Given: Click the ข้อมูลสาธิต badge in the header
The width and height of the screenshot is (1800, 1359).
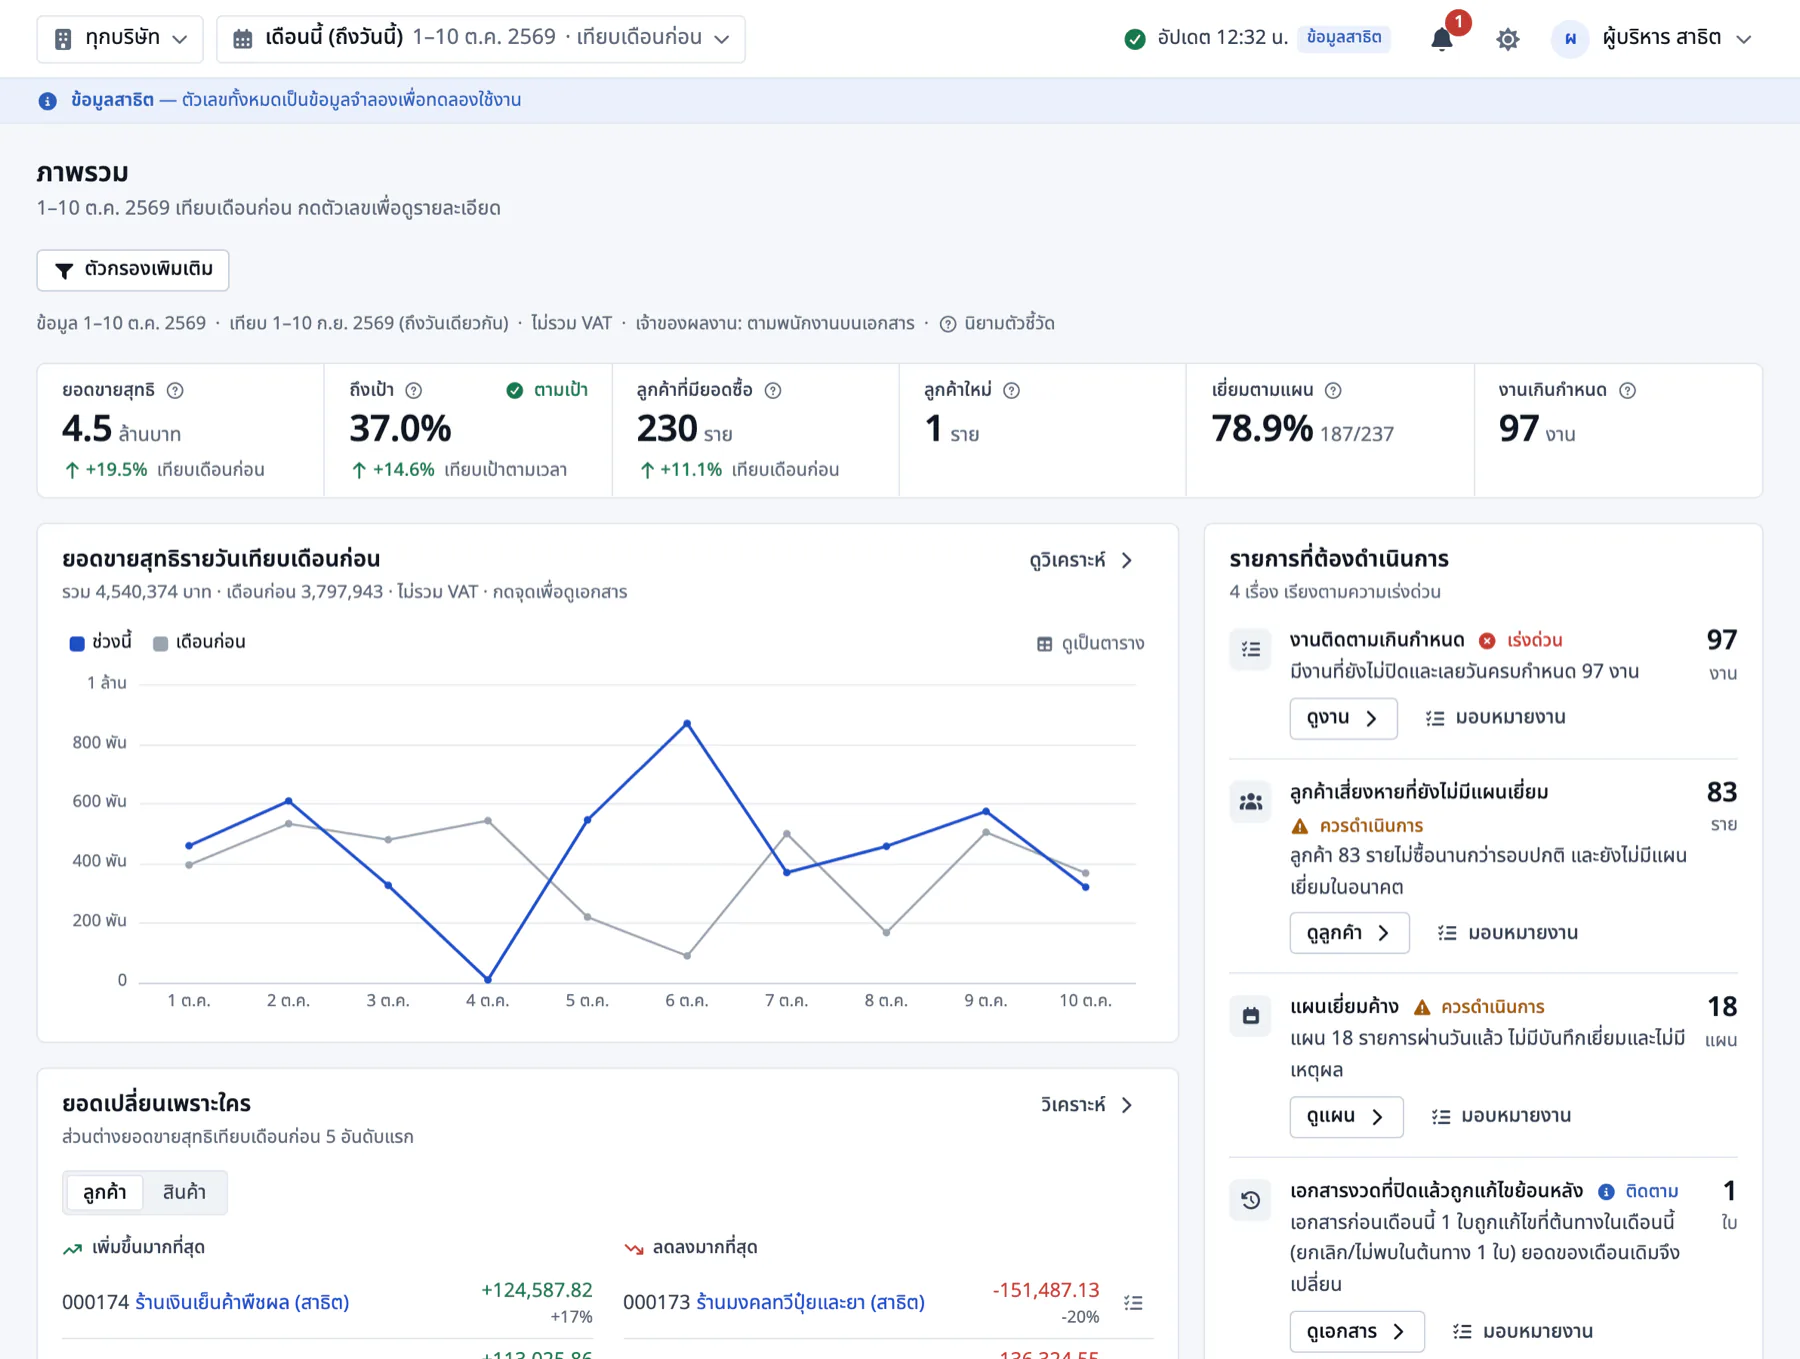Looking at the screenshot, I should [1344, 38].
